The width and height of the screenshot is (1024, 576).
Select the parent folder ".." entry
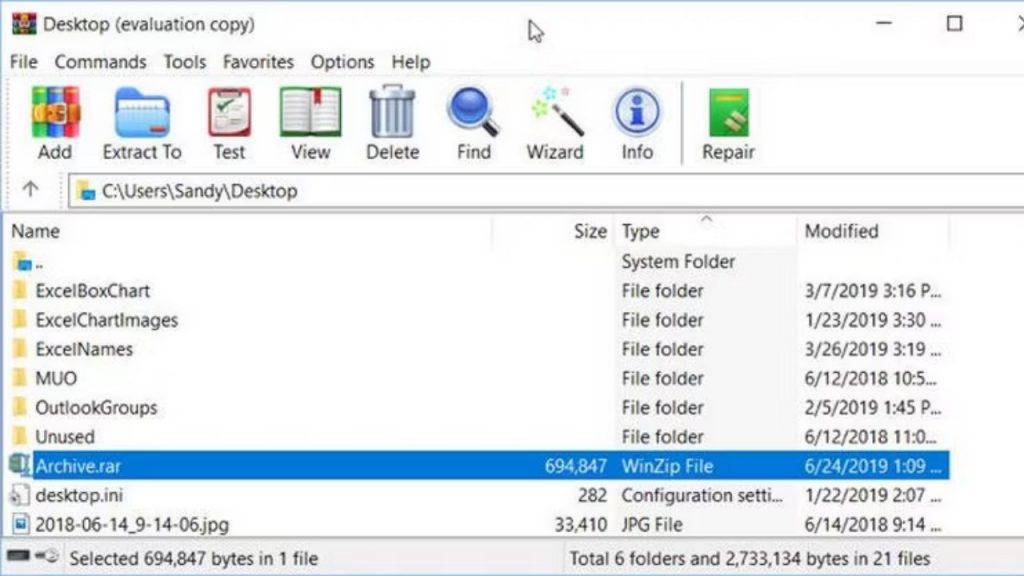click(x=39, y=263)
